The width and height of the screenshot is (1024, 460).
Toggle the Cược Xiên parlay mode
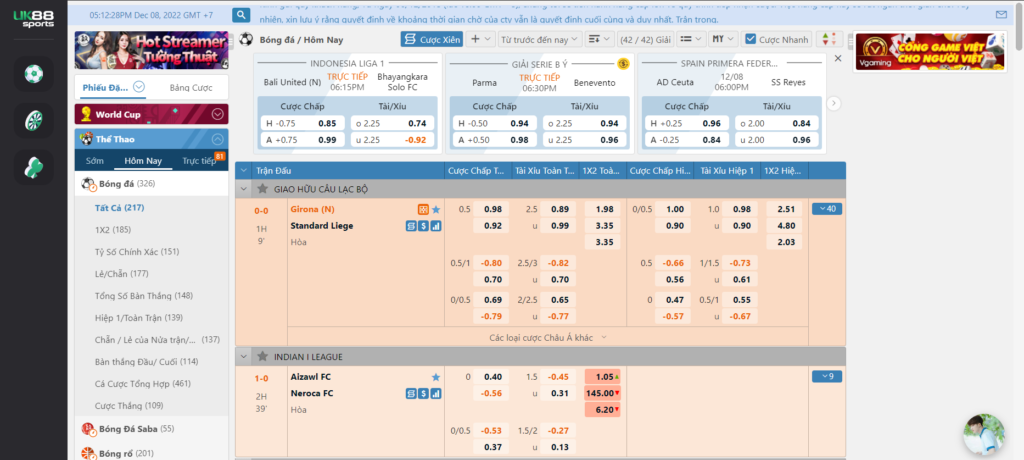pyautogui.click(x=432, y=39)
